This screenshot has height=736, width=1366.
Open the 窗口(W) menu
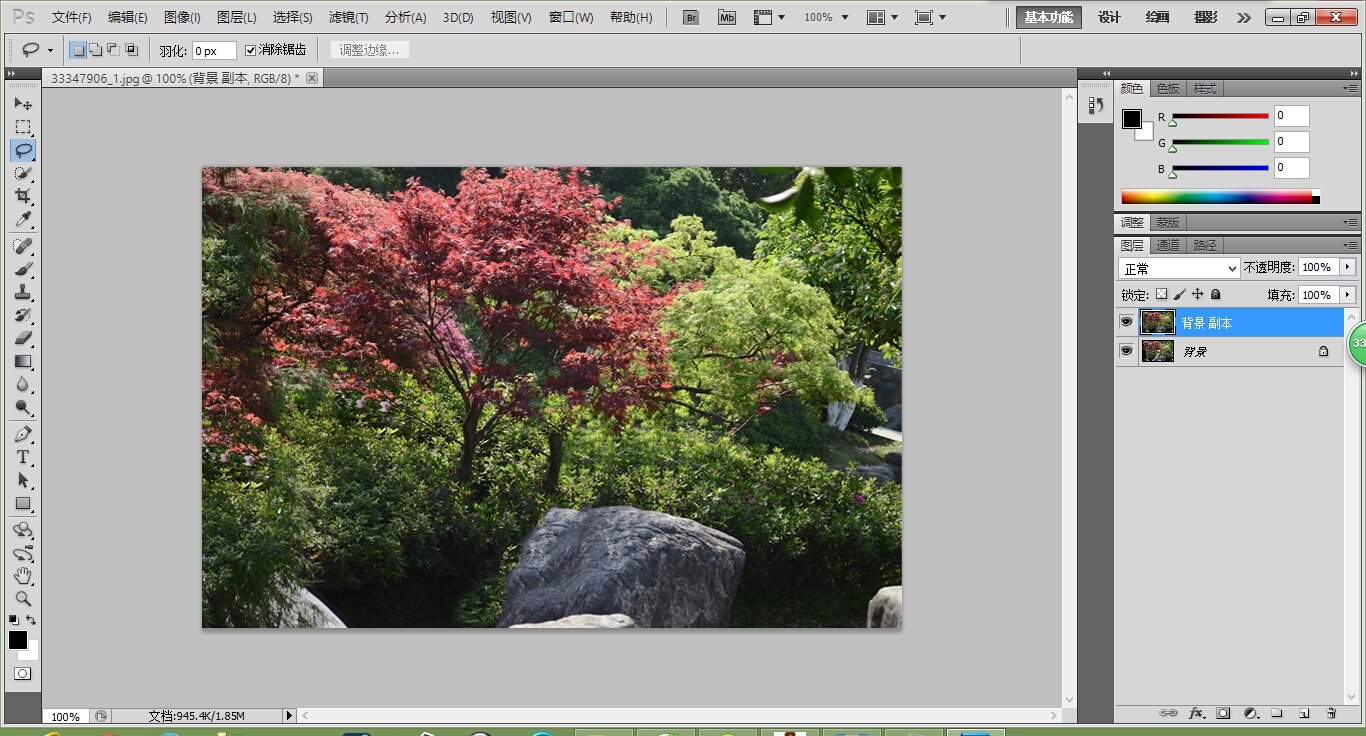pyautogui.click(x=571, y=17)
